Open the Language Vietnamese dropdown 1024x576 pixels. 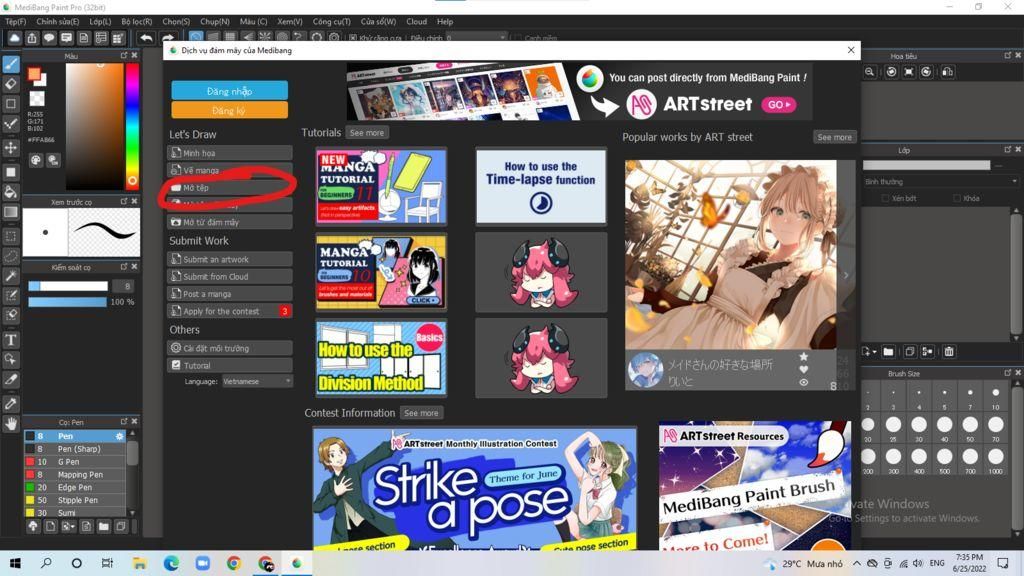pos(257,381)
